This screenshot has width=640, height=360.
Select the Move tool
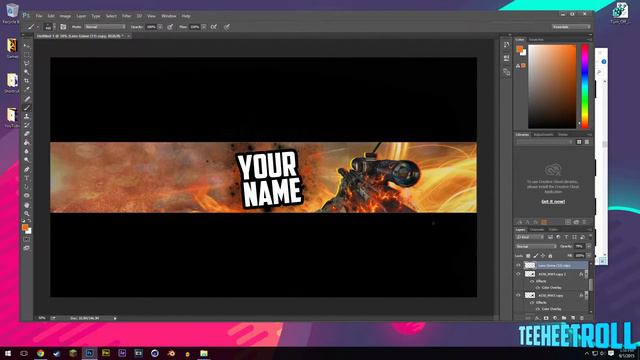27,46
